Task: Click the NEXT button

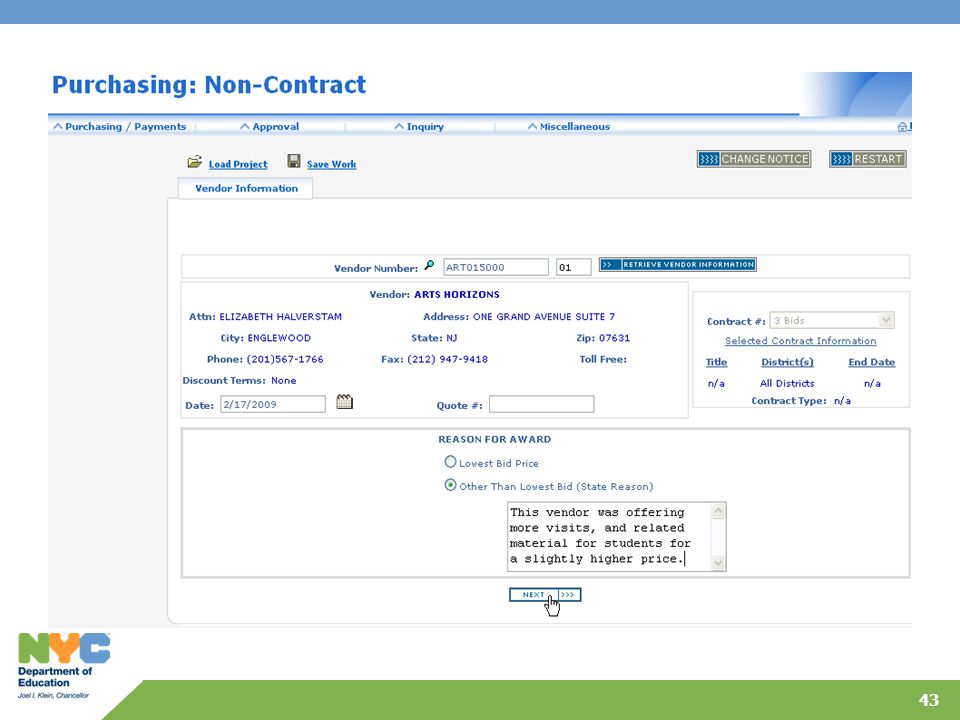Action: click(x=545, y=594)
